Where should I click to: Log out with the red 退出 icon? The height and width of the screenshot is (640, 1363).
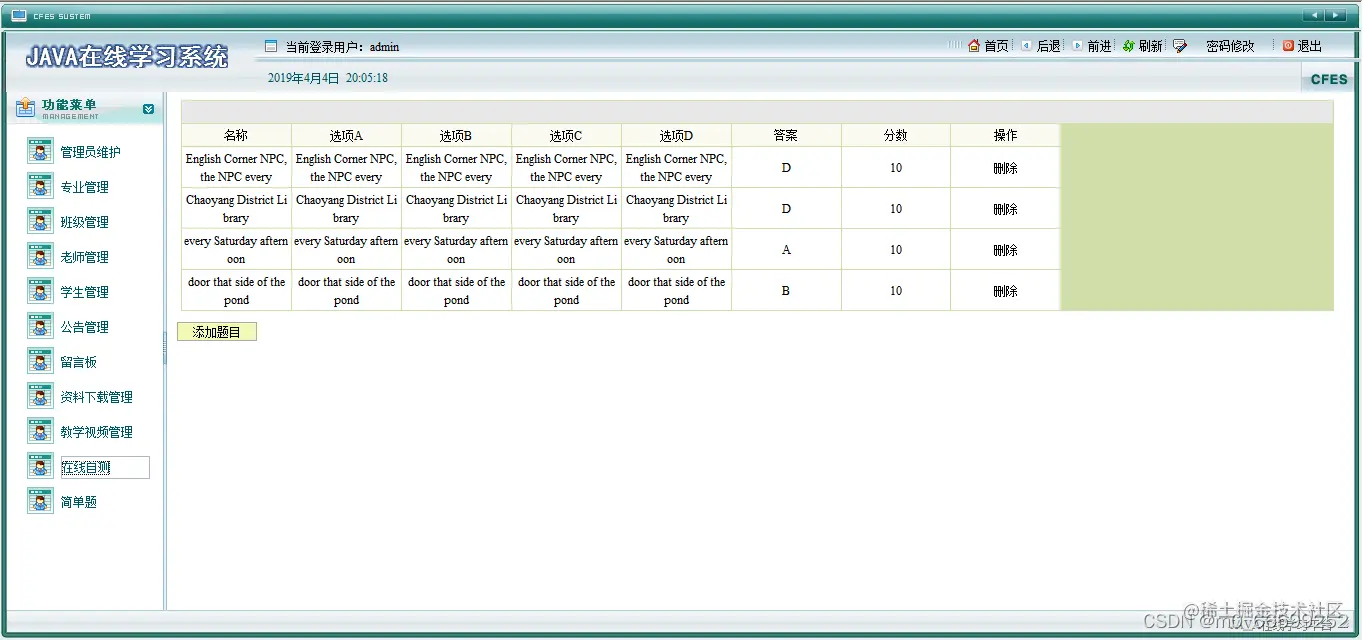[x=1288, y=46]
